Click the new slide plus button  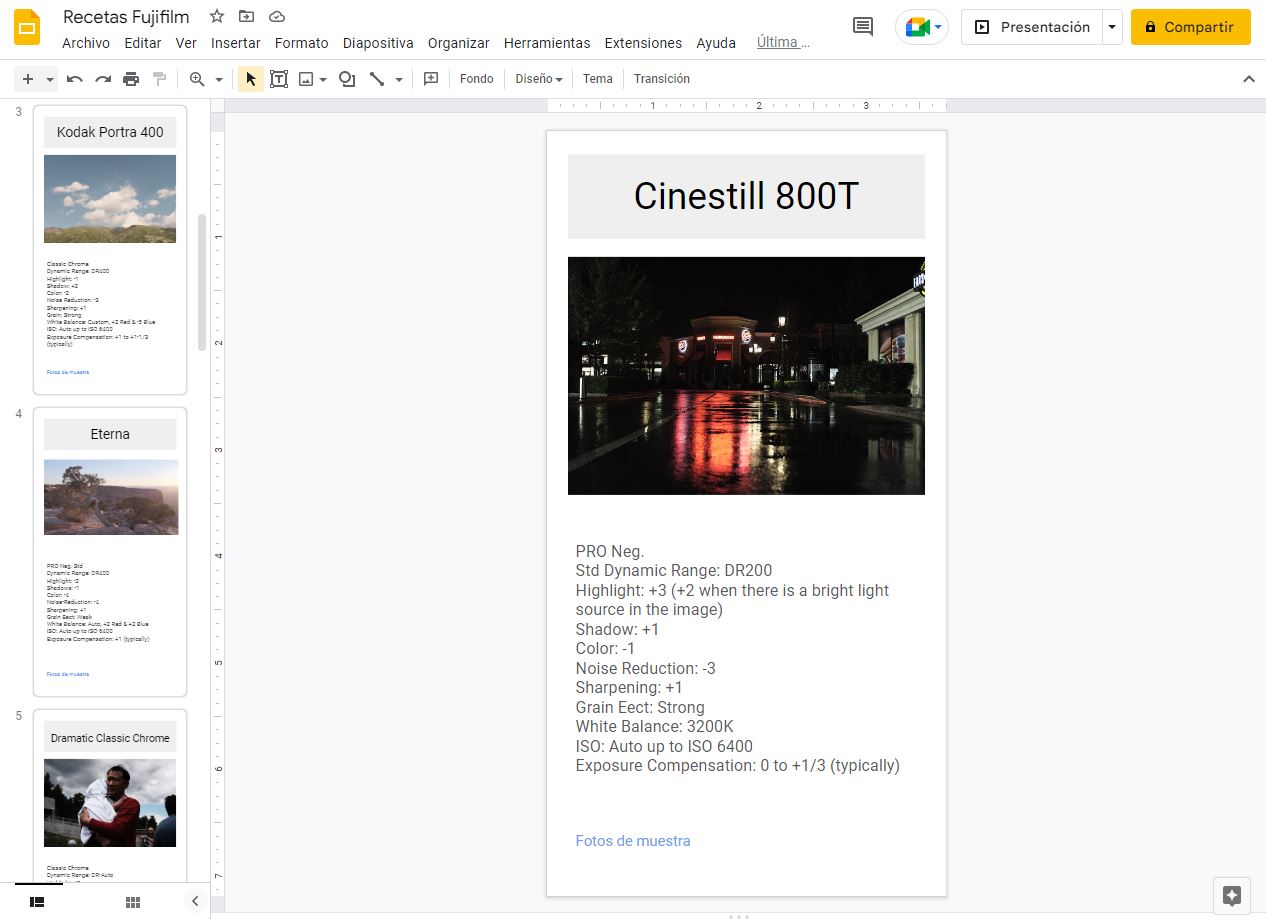(x=28, y=79)
